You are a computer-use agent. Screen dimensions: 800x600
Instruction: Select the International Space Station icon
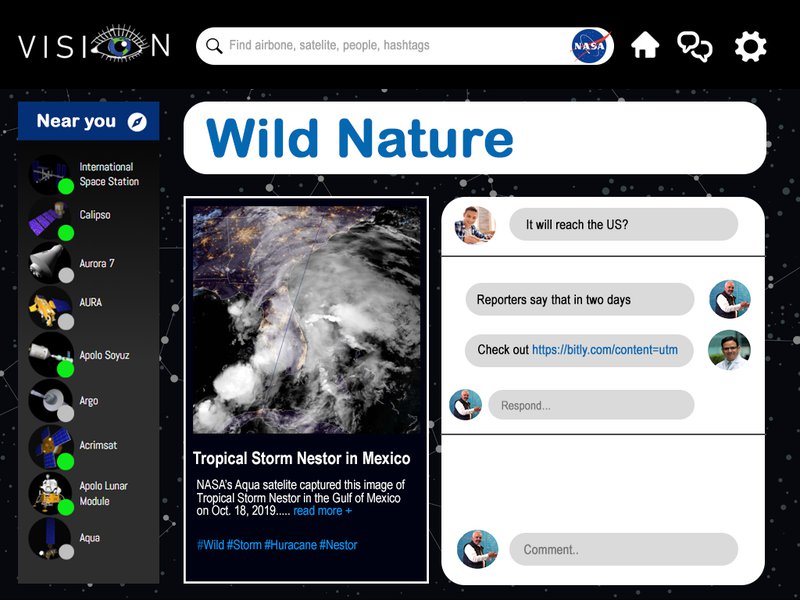[48, 173]
